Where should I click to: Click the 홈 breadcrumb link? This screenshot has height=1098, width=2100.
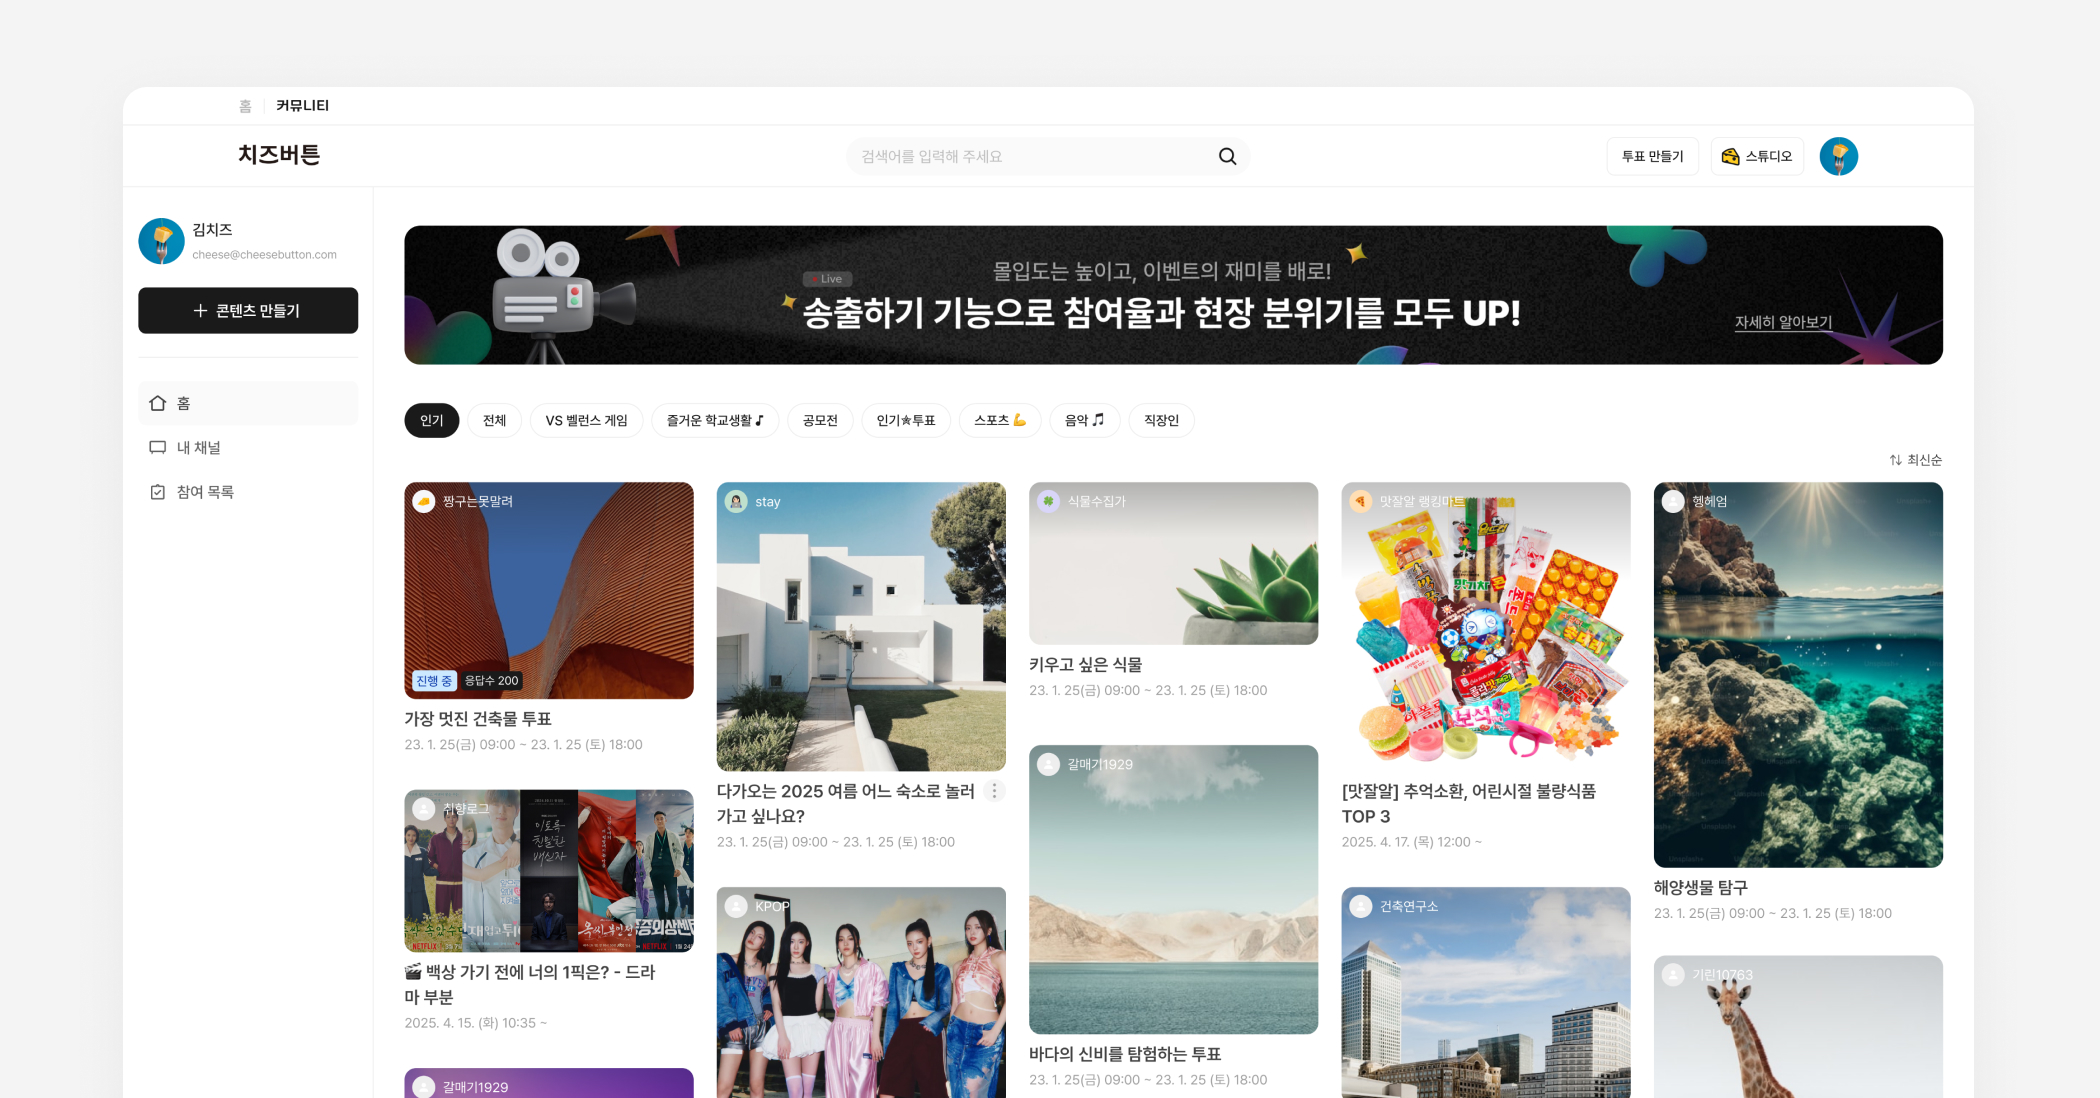tap(245, 106)
